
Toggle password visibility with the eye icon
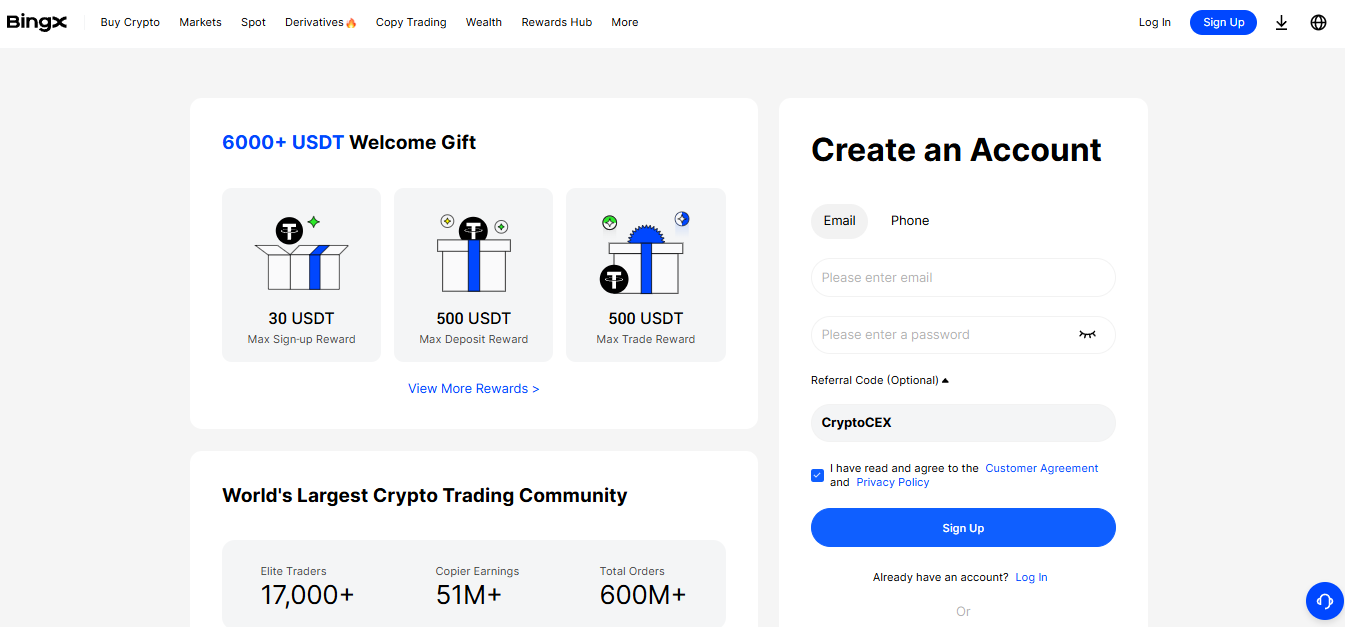pos(1087,334)
